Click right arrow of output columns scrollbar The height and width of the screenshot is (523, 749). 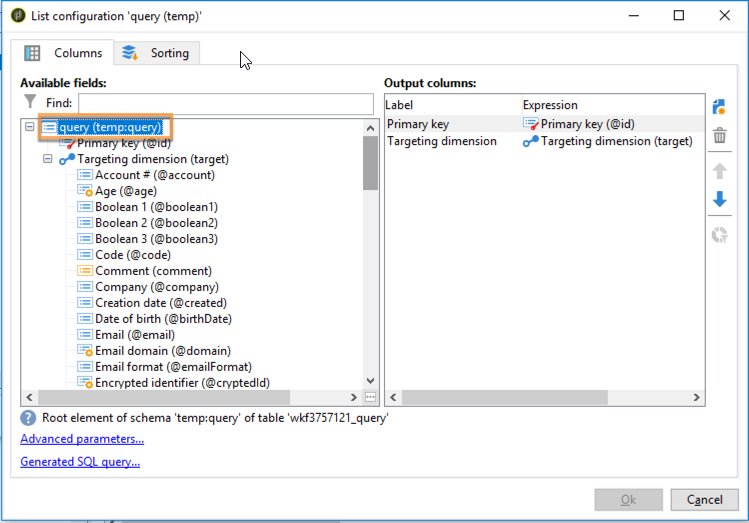tap(696, 397)
